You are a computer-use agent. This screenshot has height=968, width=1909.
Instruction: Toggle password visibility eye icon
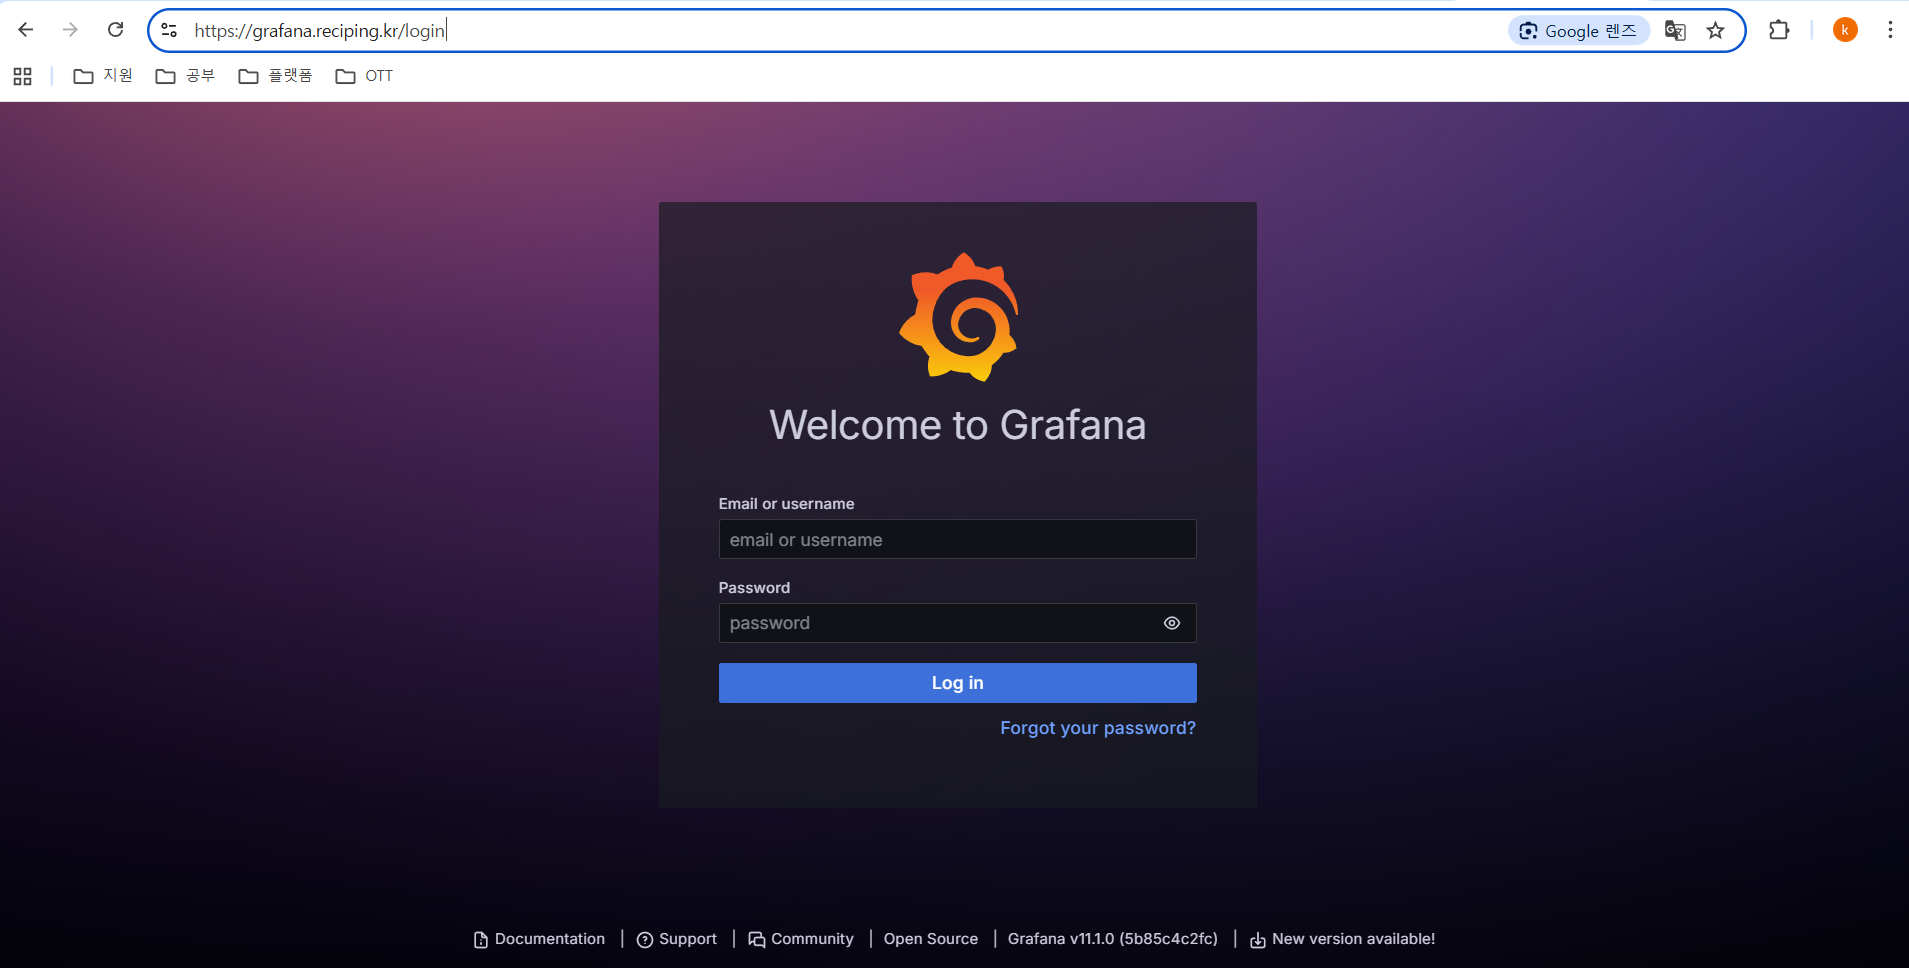tap(1172, 623)
